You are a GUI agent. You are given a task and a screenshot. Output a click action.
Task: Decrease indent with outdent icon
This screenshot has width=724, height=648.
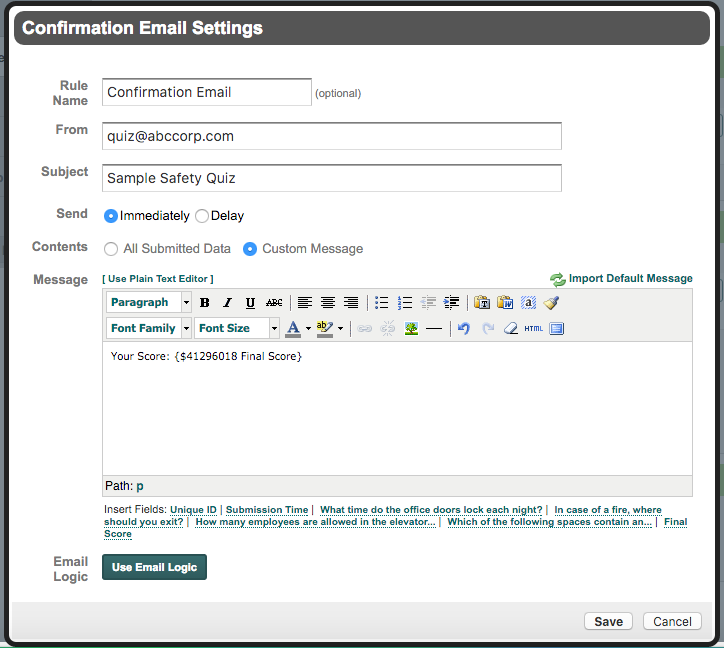click(428, 303)
